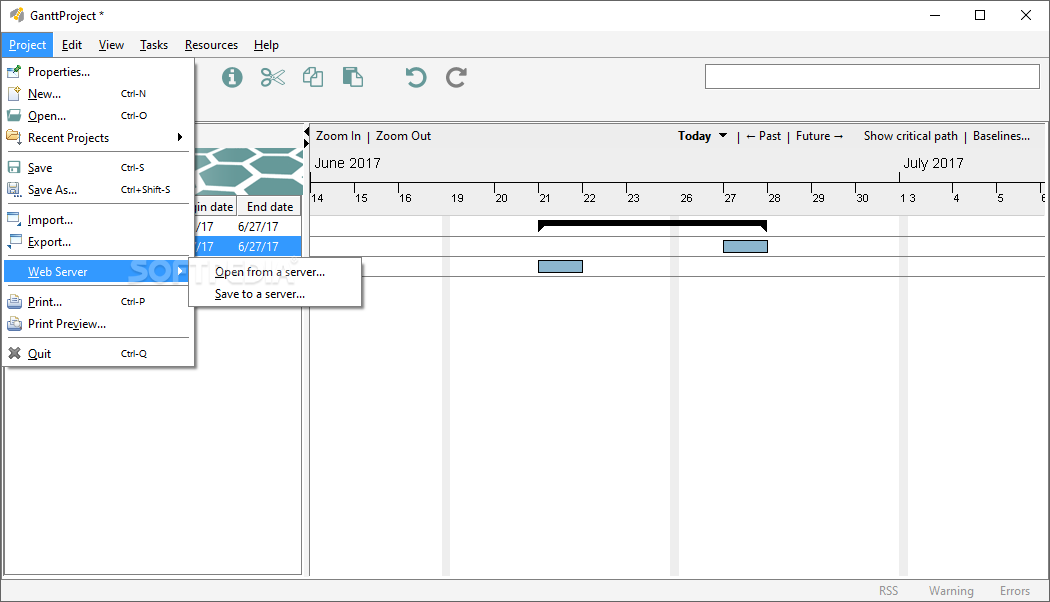Click the End date column header
This screenshot has width=1050, height=602.
tap(270, 207)
